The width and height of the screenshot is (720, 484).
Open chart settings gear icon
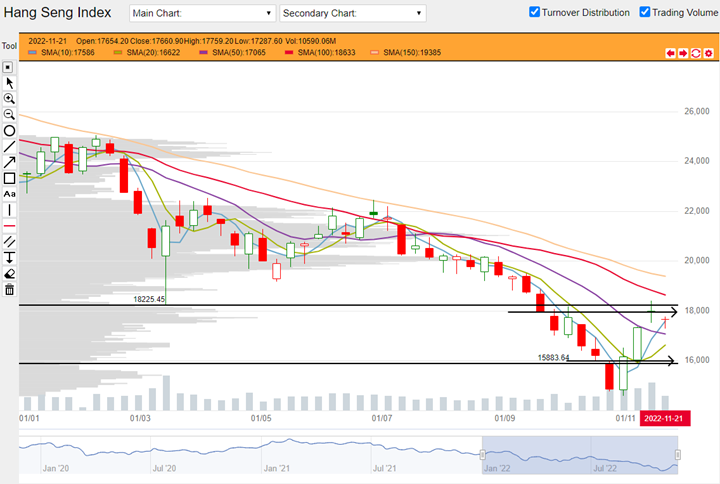click(707, 52)
